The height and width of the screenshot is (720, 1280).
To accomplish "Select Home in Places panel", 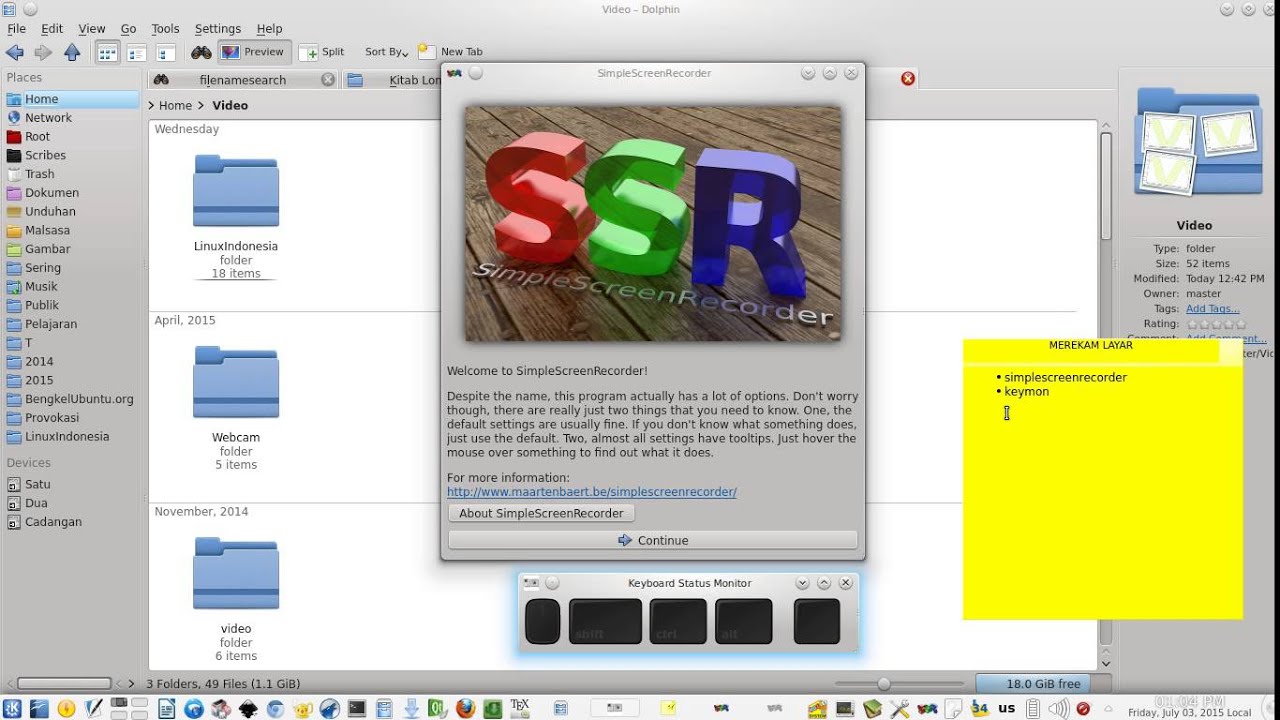I will point(71,99).
